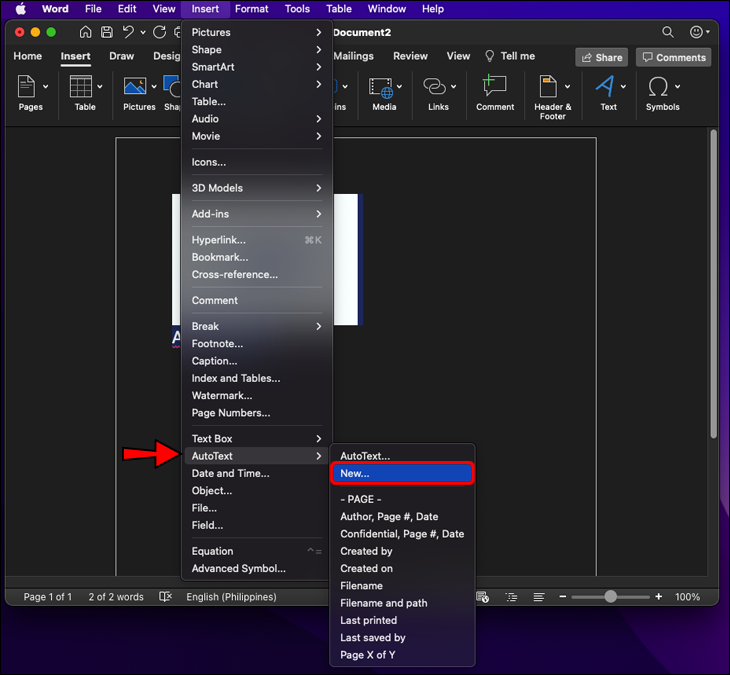This screenshot has width=730, height=675.
Task: Click the Tell me lightbulb icon
Action: click(x=489, y=56)
